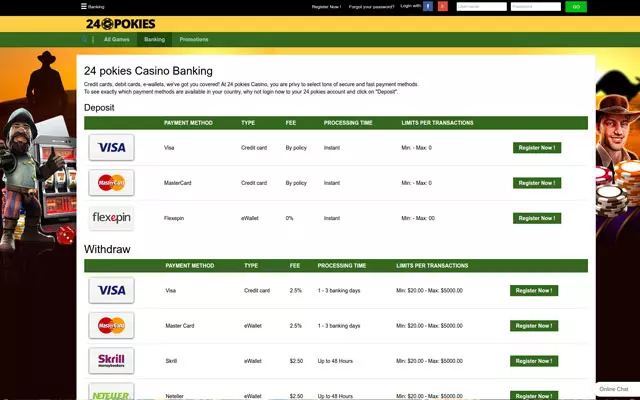Click the Facebook login icon

428,6
